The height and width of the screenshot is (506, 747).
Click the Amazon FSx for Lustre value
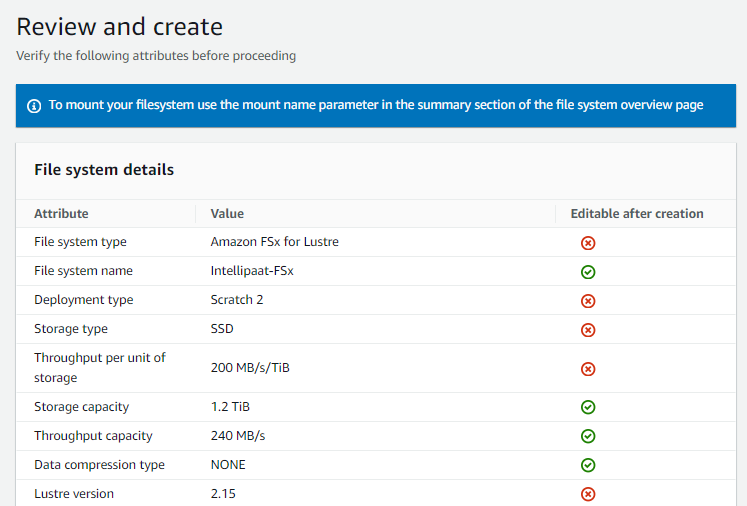point(274,242)
